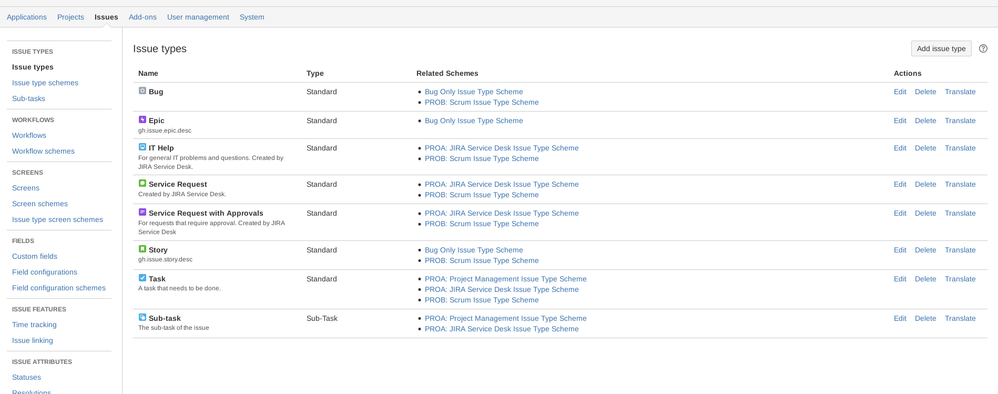Click the Sub-task issue type icon
Screen dimensions: 998x394
[x=143, y=318]
